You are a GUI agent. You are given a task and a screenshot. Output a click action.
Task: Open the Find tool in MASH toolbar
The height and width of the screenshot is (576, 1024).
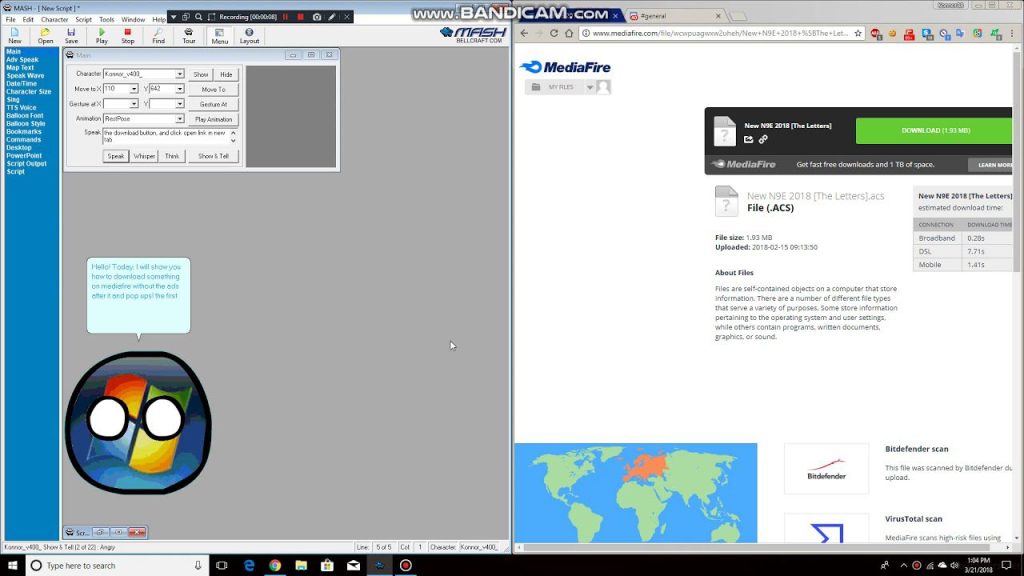click(158, 35)
